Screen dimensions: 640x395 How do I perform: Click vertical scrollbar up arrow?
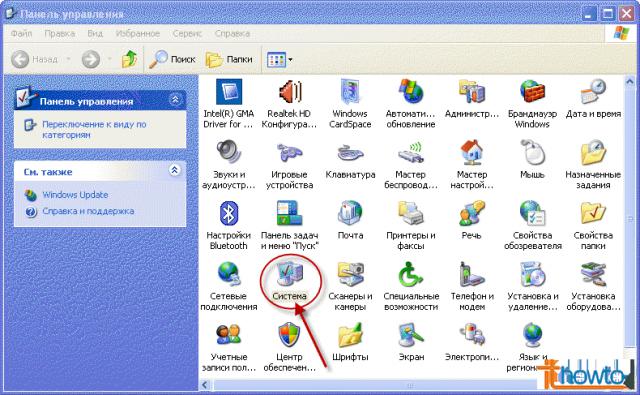pyautogui.click(x=630, y=82)
